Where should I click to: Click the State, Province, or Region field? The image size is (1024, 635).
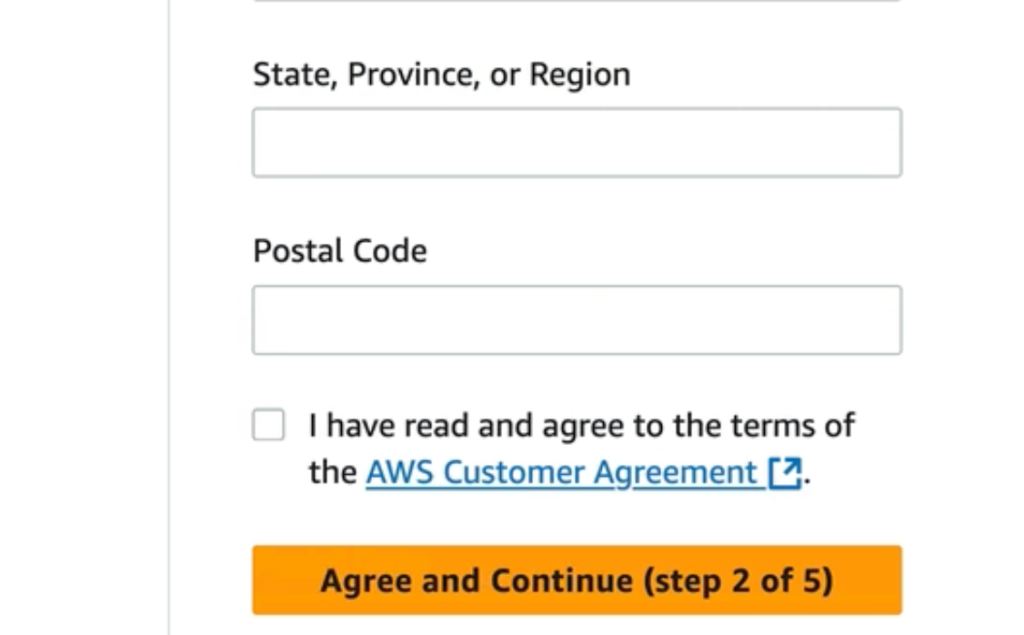(x=577, y=142)
